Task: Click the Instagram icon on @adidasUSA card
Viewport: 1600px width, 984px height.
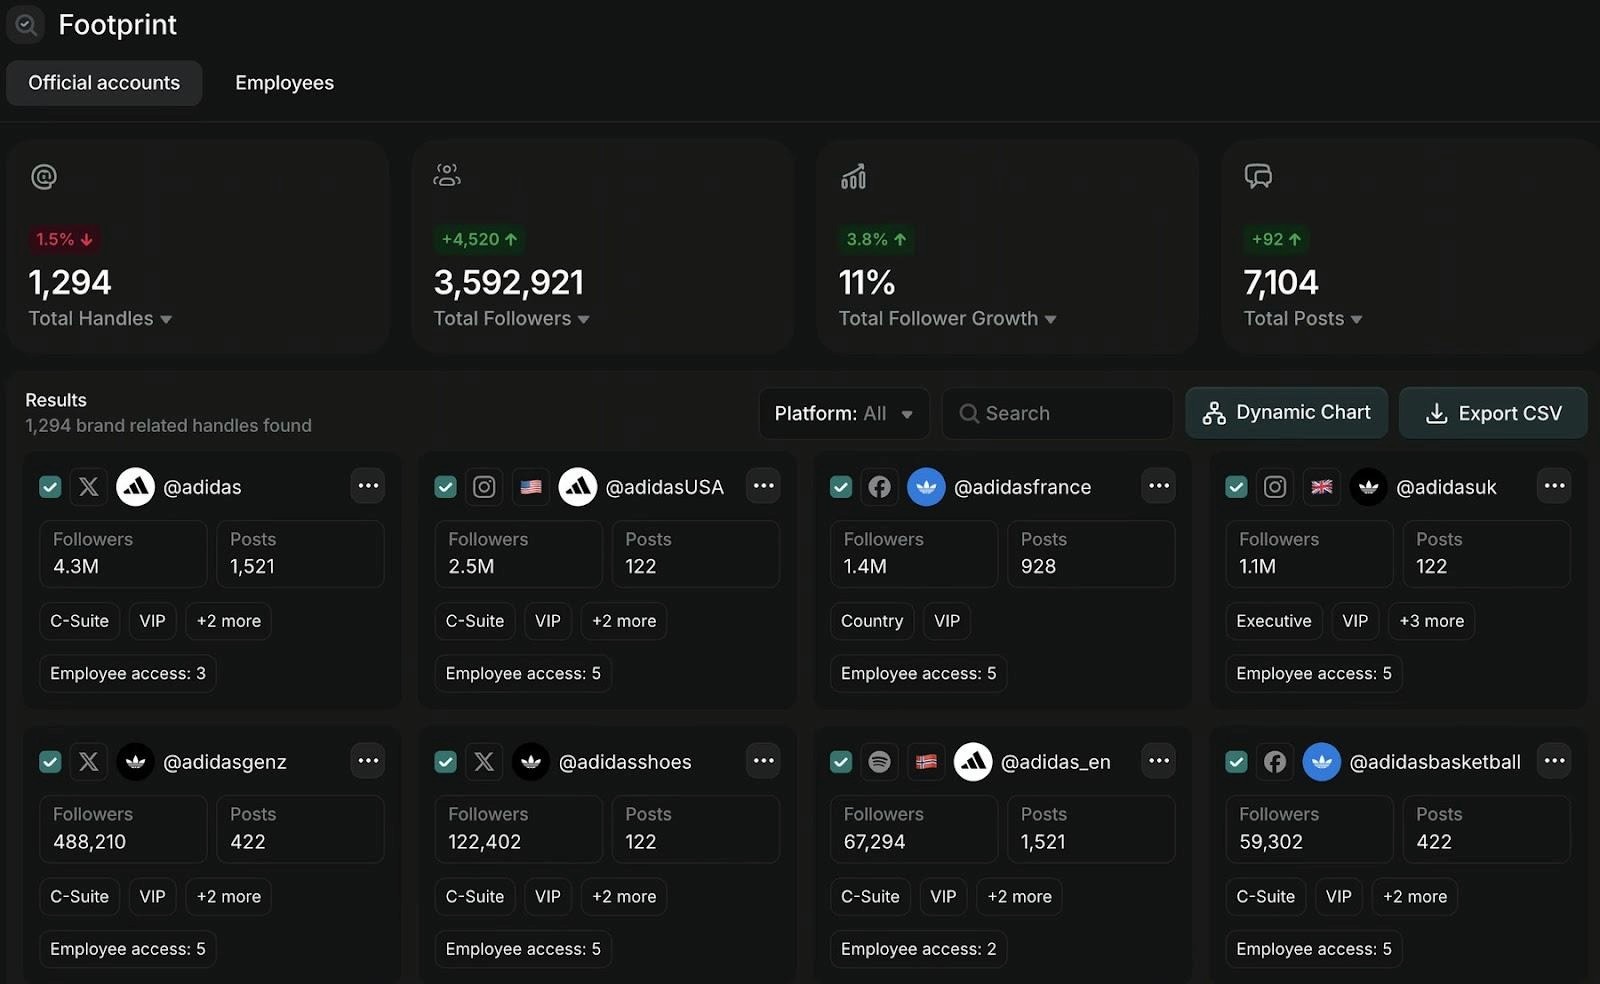Action: coord(484,487)
